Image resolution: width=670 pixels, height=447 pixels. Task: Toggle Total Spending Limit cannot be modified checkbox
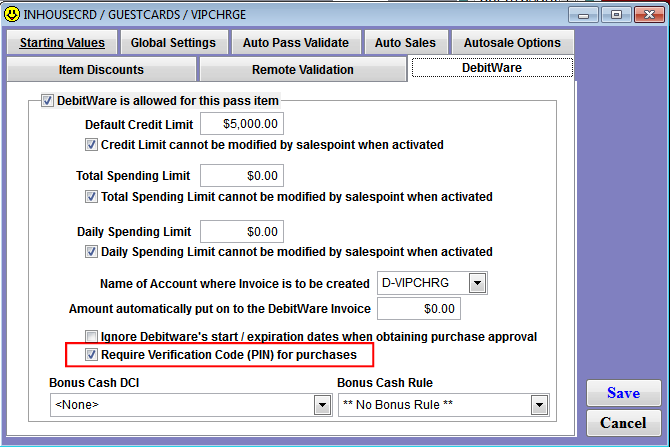pyautogui.click(x=91, y=197)
